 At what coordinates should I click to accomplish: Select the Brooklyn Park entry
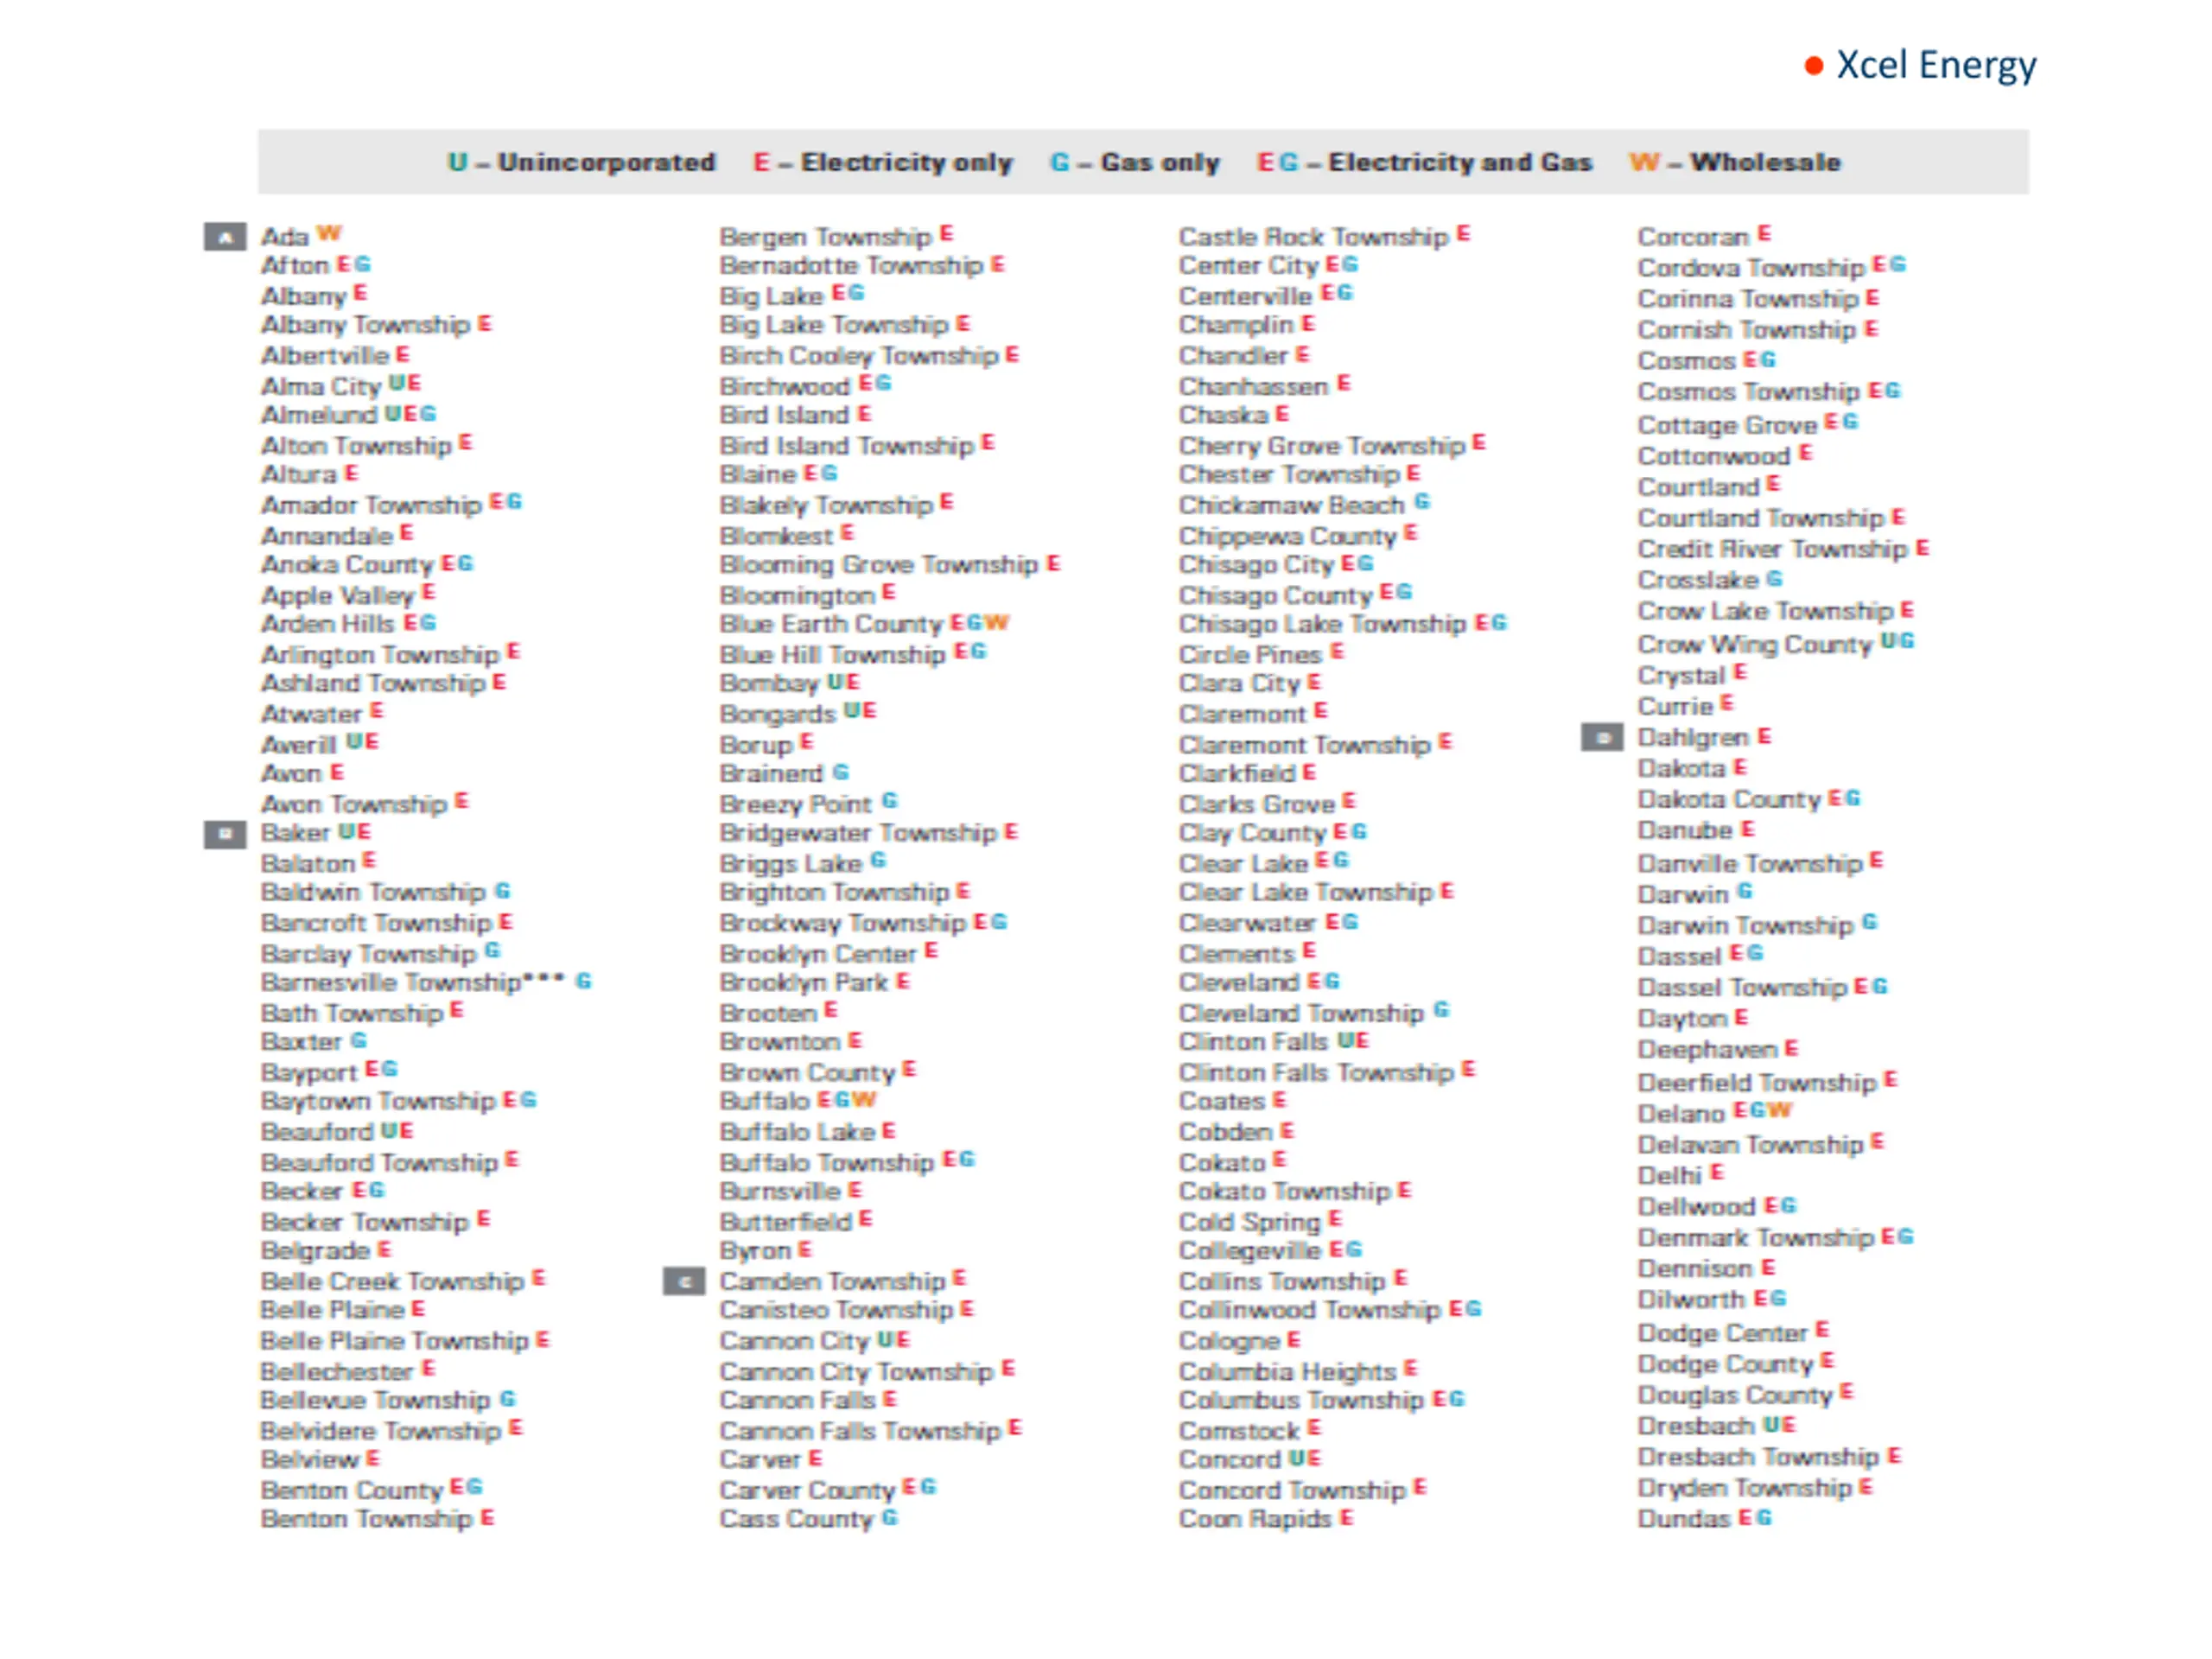(804, 982)
